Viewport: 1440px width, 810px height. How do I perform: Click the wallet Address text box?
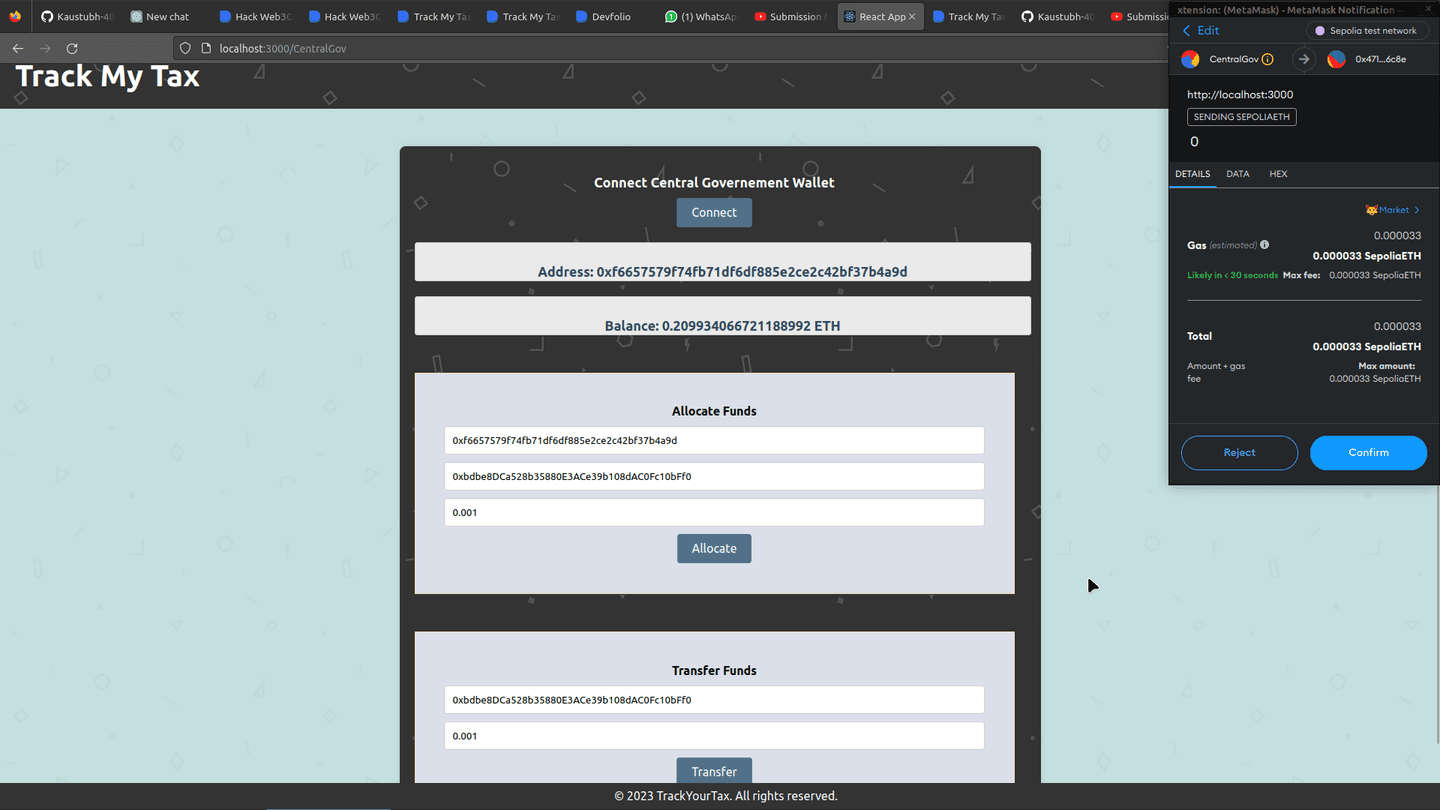point(722,262)
